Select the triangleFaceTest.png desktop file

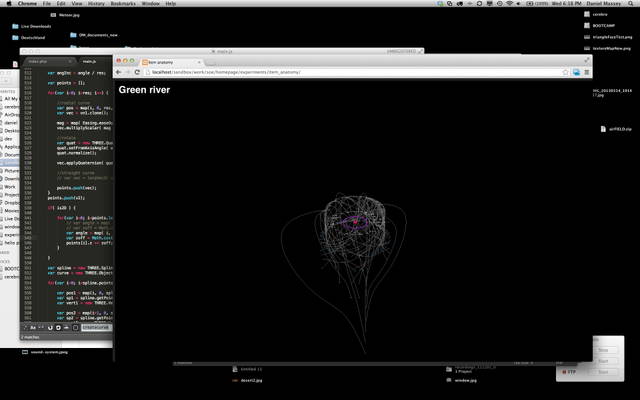[x=608, y=37]
